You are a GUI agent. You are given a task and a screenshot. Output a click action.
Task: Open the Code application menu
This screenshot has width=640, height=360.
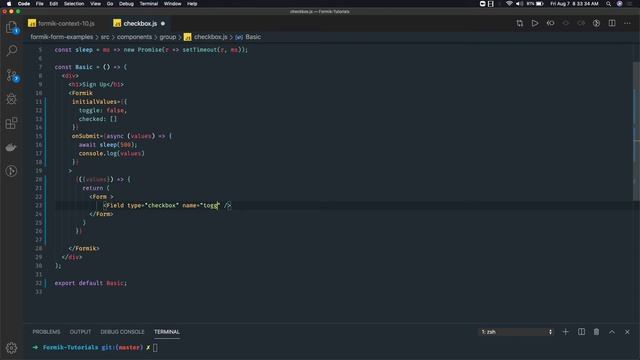point(24,4)
